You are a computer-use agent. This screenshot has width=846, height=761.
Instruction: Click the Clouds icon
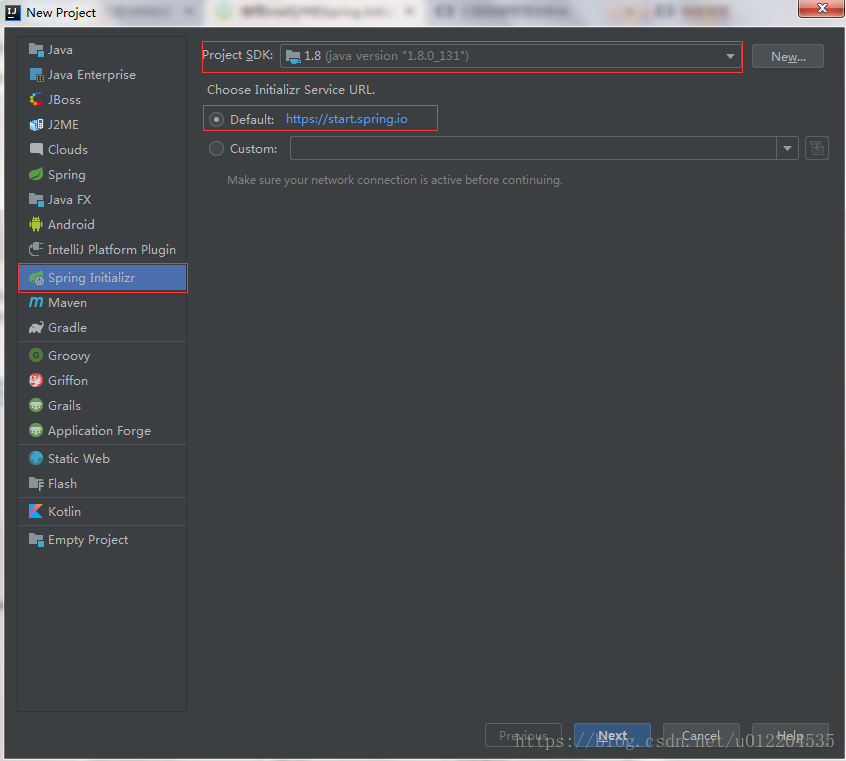pos(36,150)
